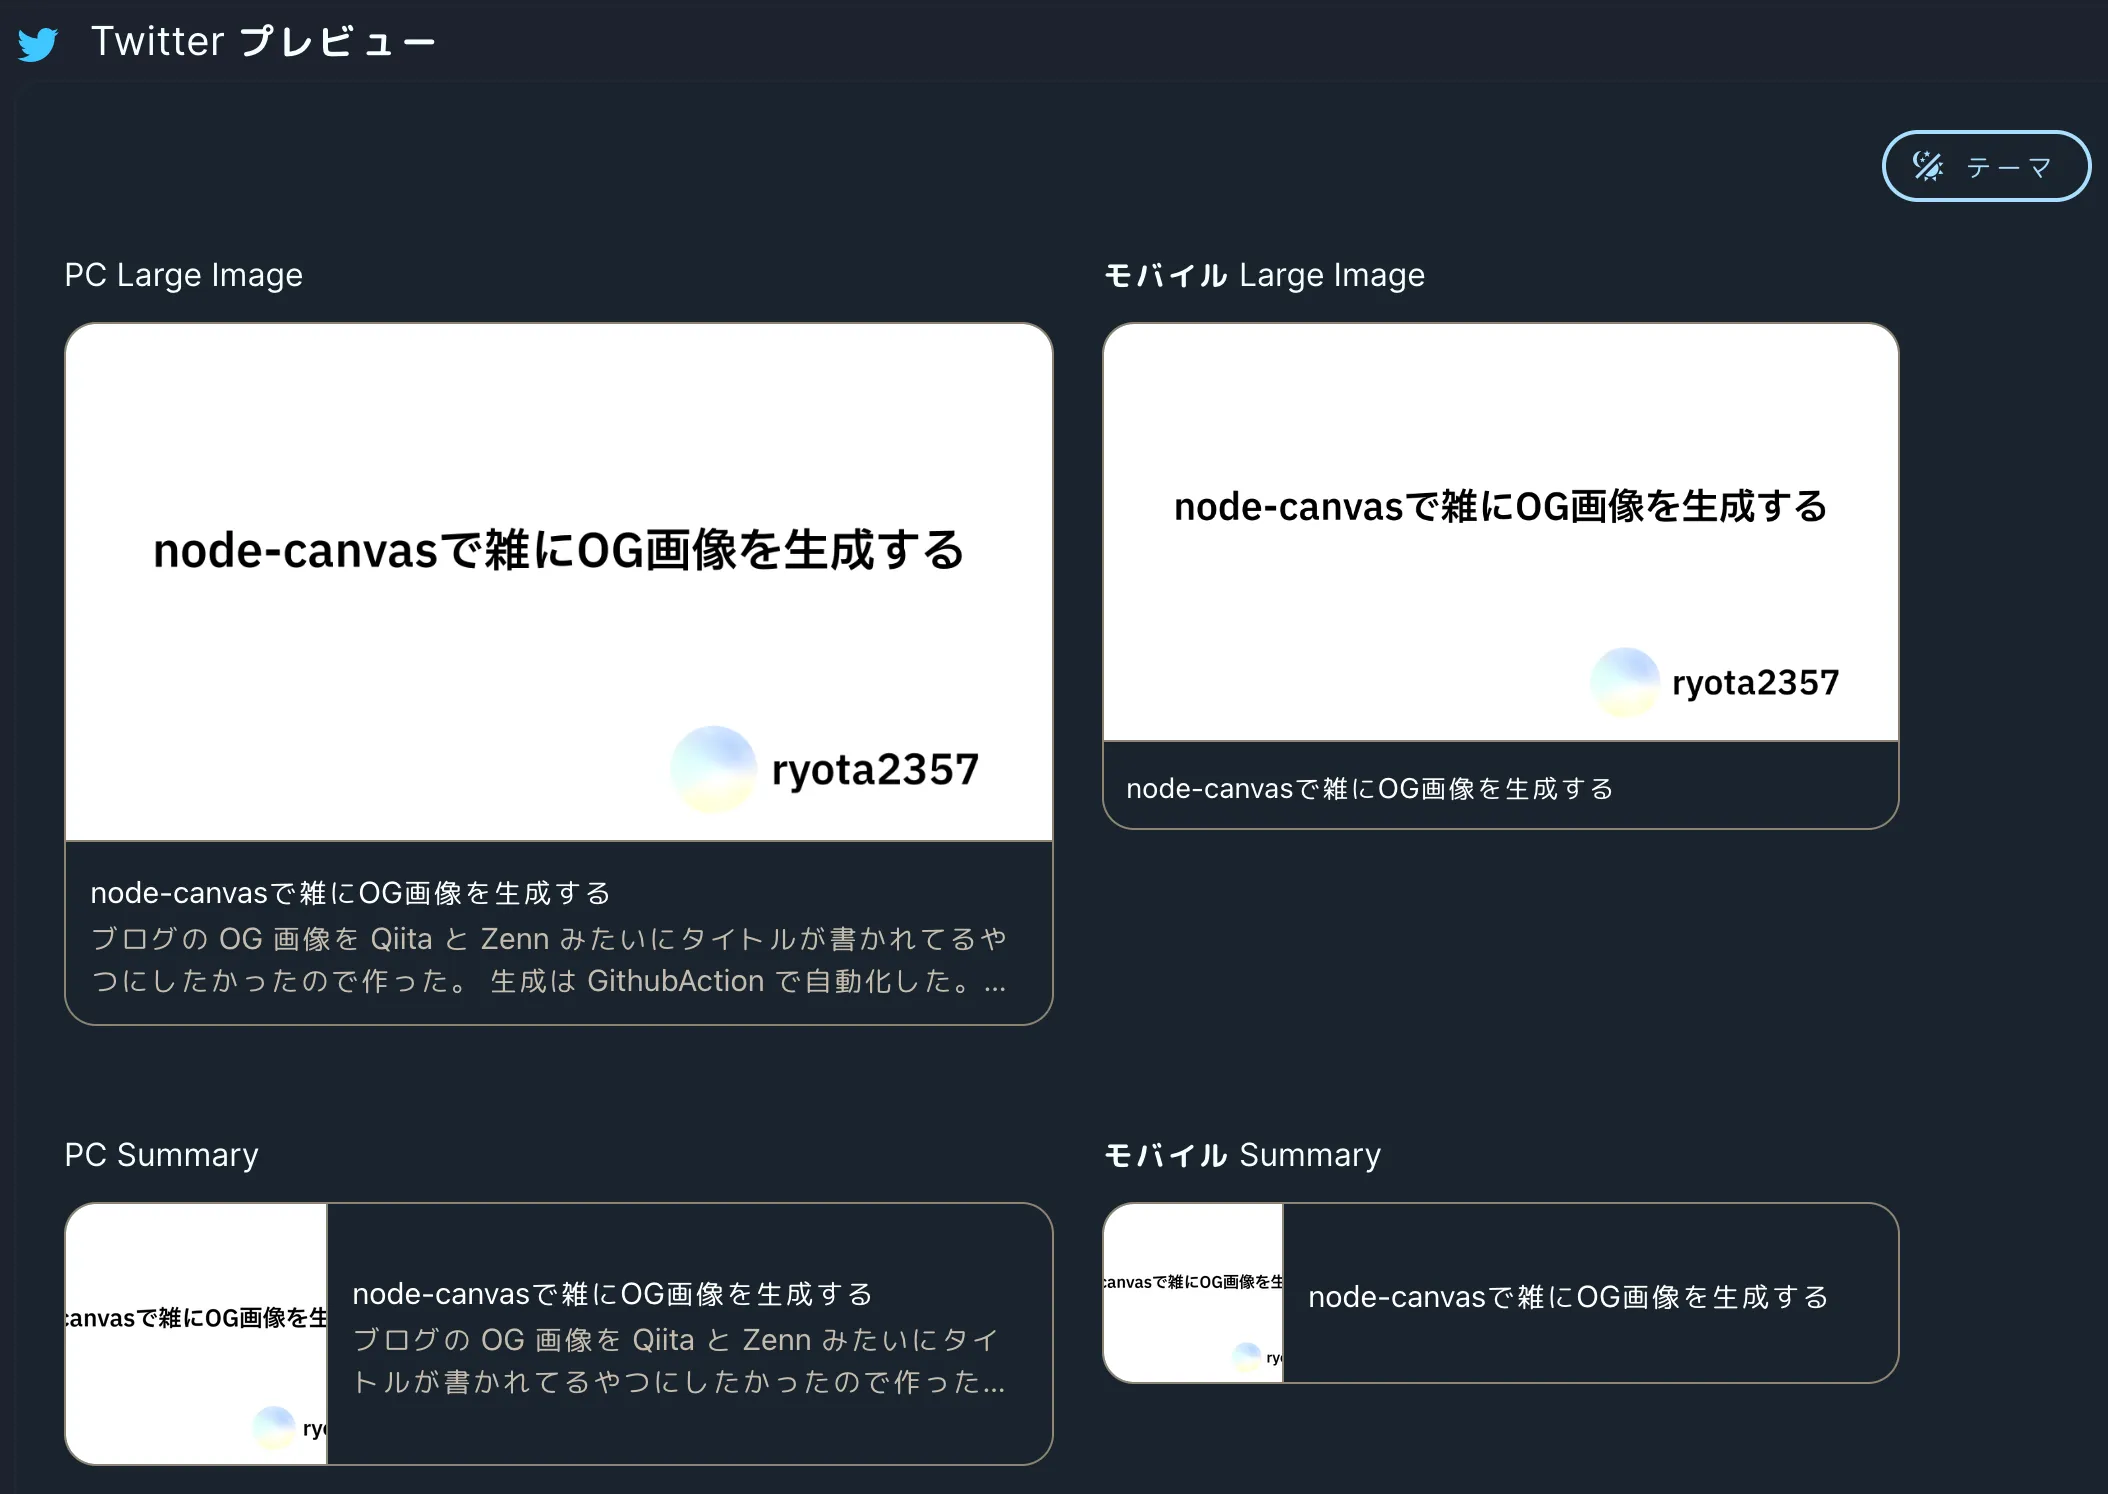Click avatar in mobile Summary thumbnail
Screen dimensions: 2108x1494
[x=1246, y=1357]
